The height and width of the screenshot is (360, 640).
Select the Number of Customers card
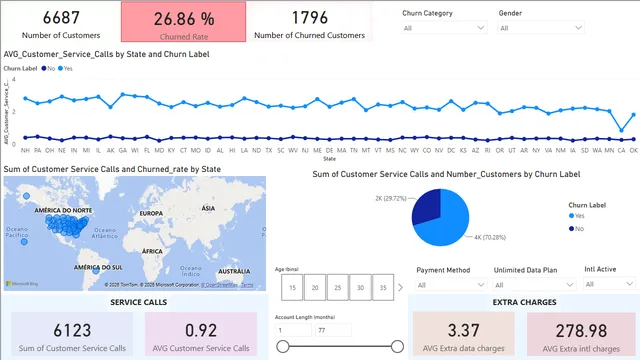pos(61,22)
